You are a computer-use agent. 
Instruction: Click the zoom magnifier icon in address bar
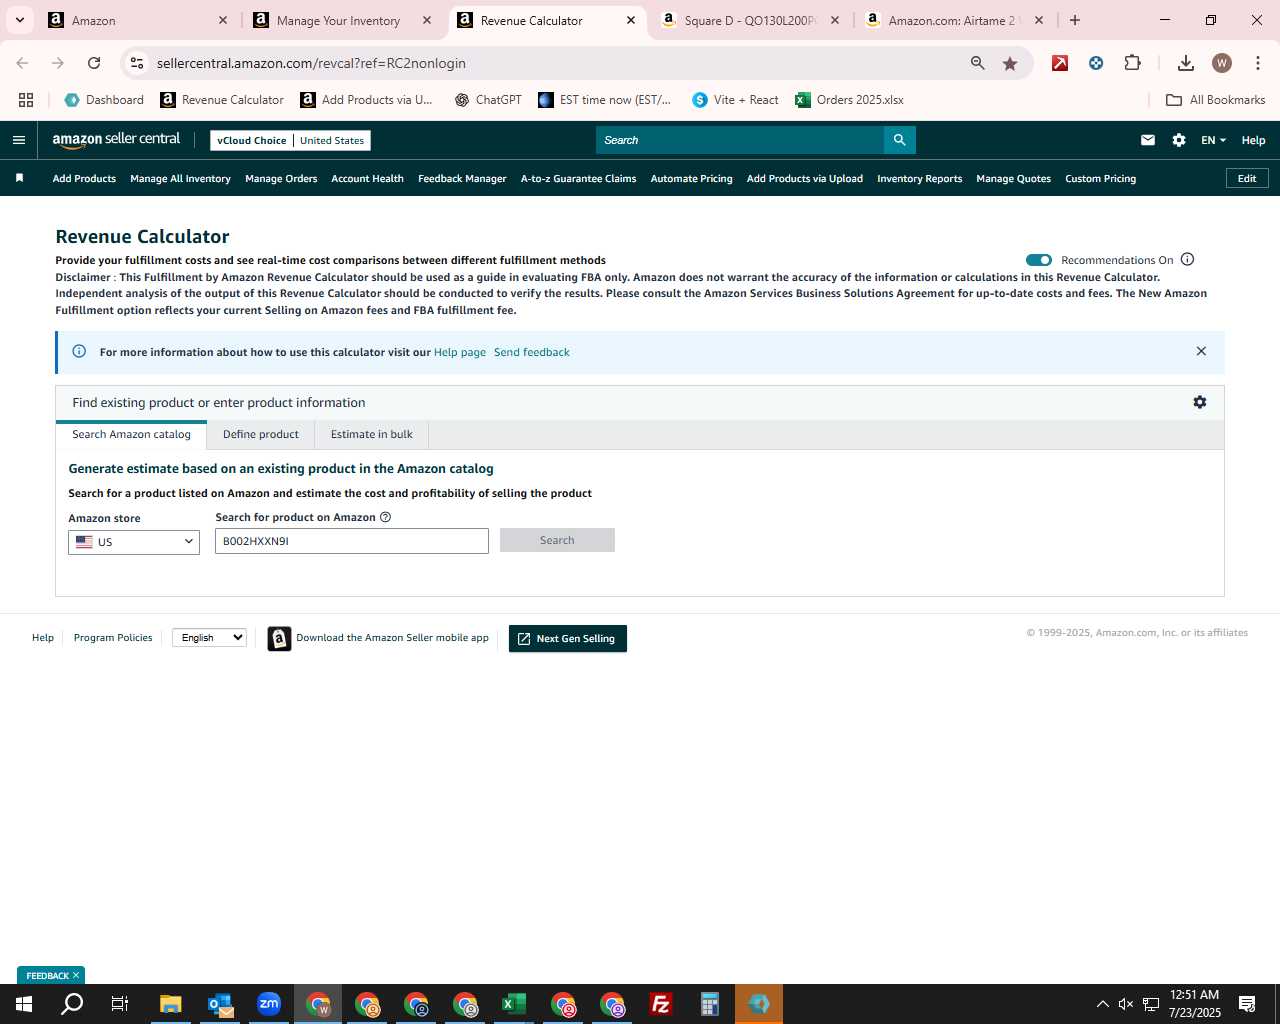click(x=978, y=63)
